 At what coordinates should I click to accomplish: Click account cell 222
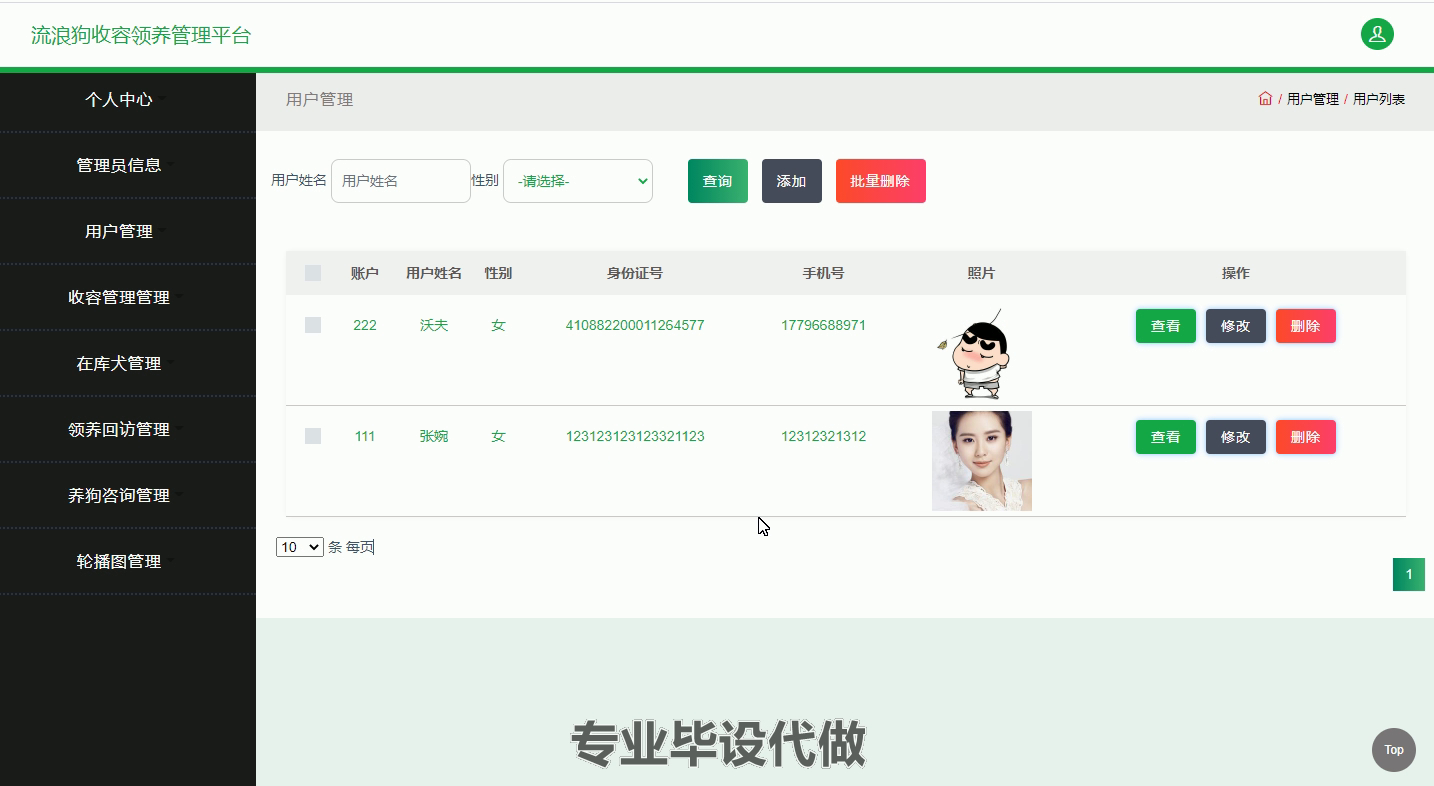click(x=365, y=325)
